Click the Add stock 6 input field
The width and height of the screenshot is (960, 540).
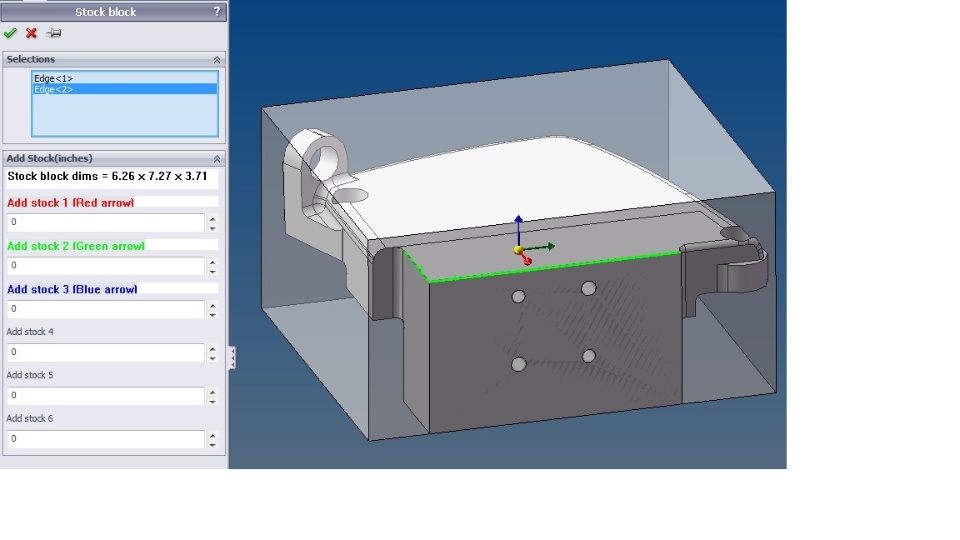click(105, 439)
